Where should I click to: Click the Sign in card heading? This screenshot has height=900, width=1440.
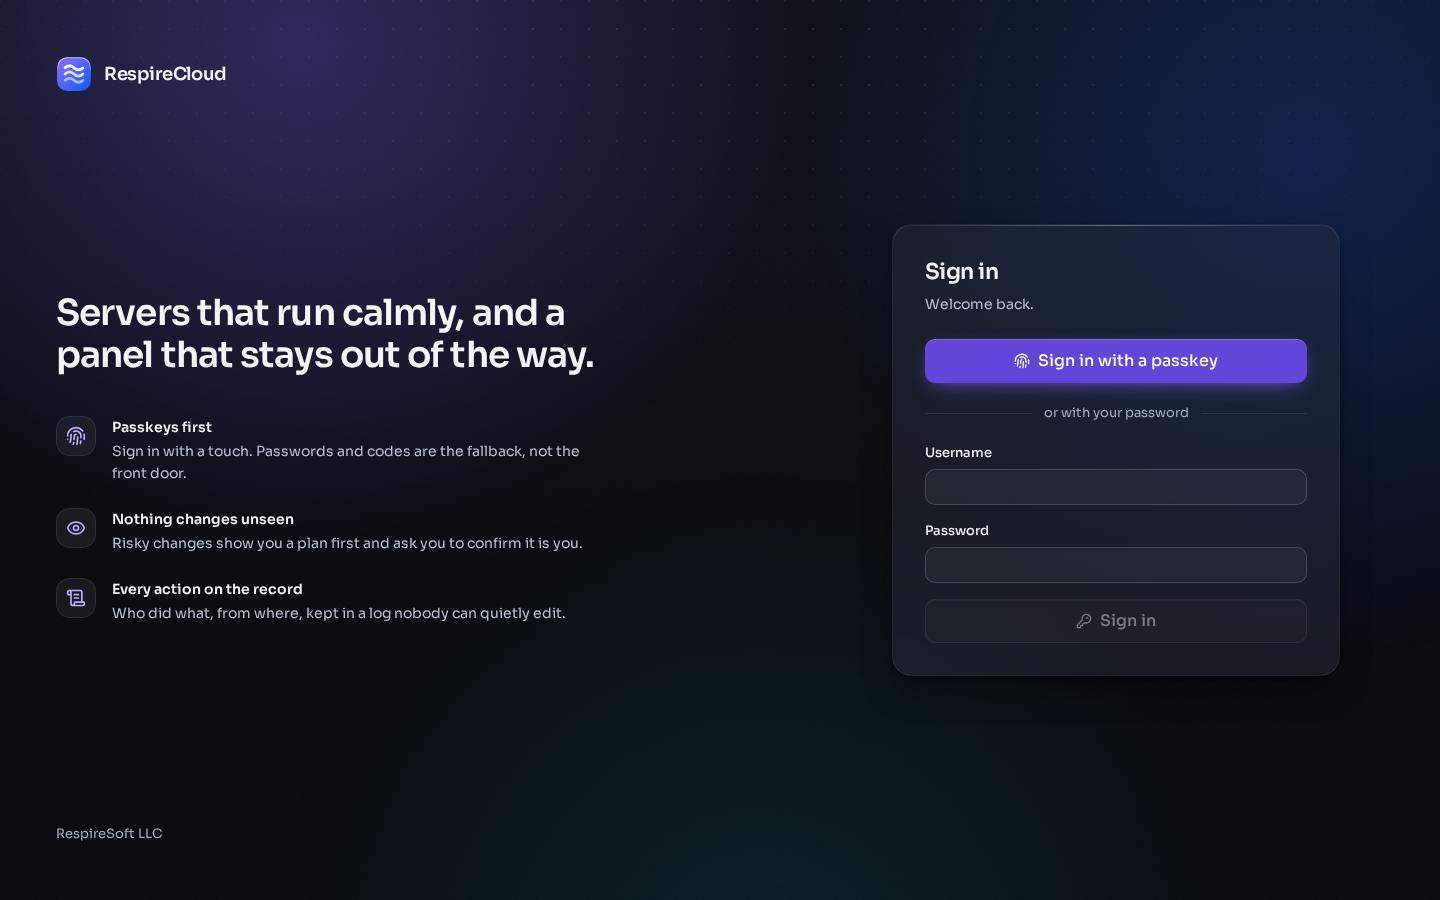(x=962, y=272)
